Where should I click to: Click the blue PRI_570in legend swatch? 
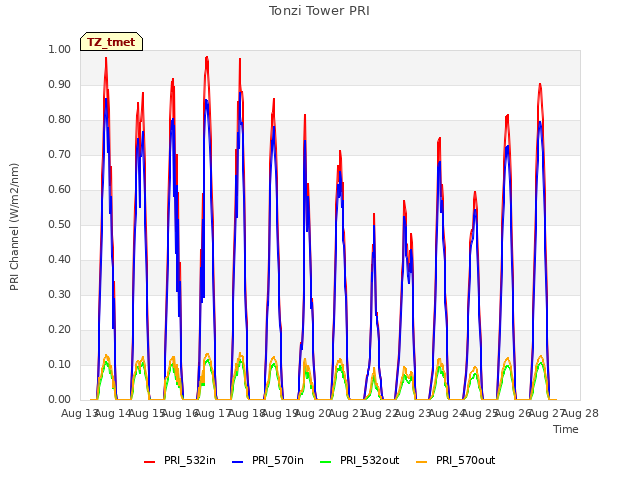[238, 462]
